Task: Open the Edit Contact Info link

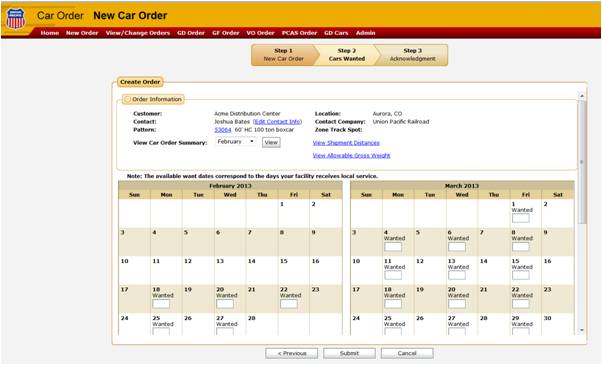Action: coord(278,122)
